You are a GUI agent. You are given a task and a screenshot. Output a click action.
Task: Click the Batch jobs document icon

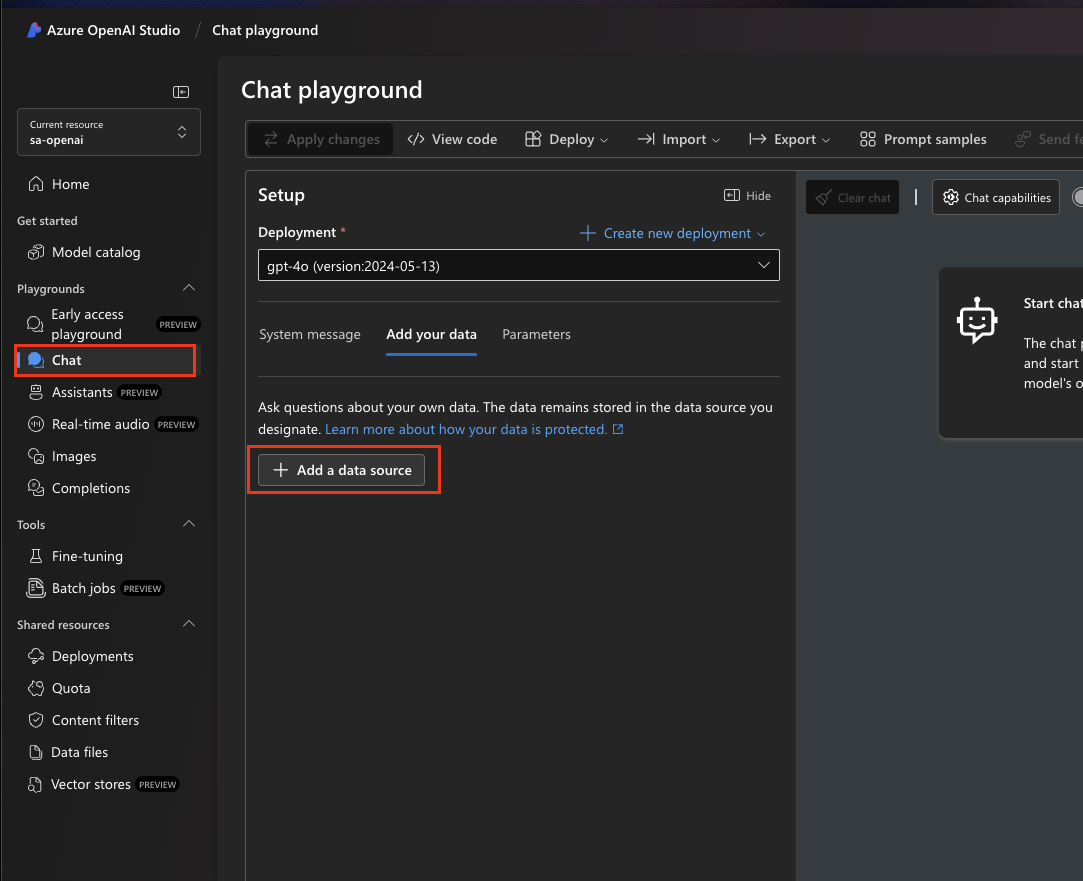pyautogui.click(x=36, y=588)
